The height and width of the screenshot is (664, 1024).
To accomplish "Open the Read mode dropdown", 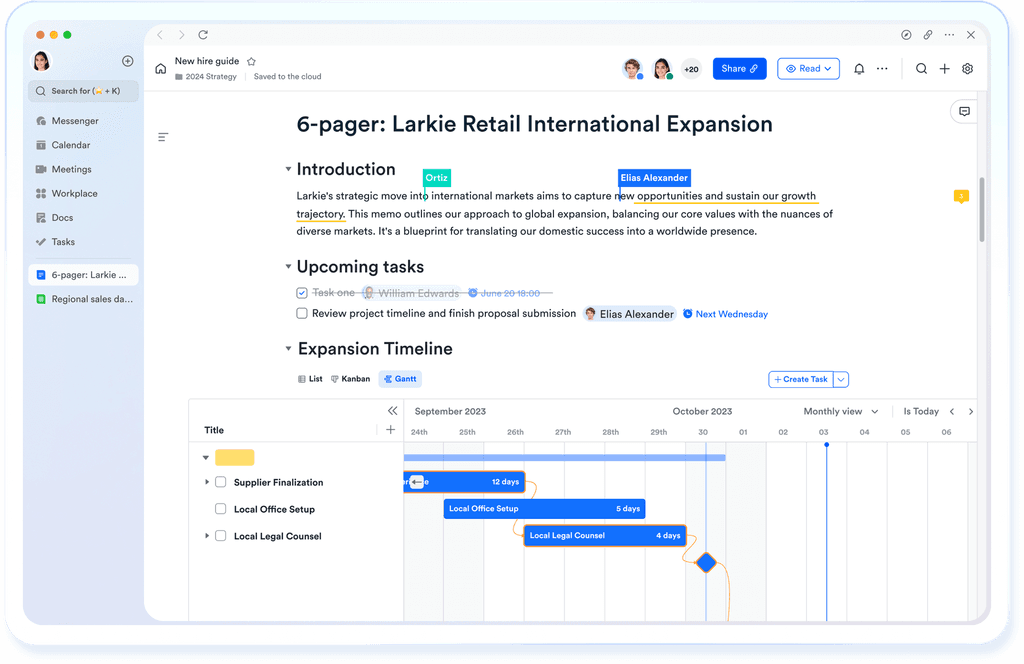I will 808,68.
